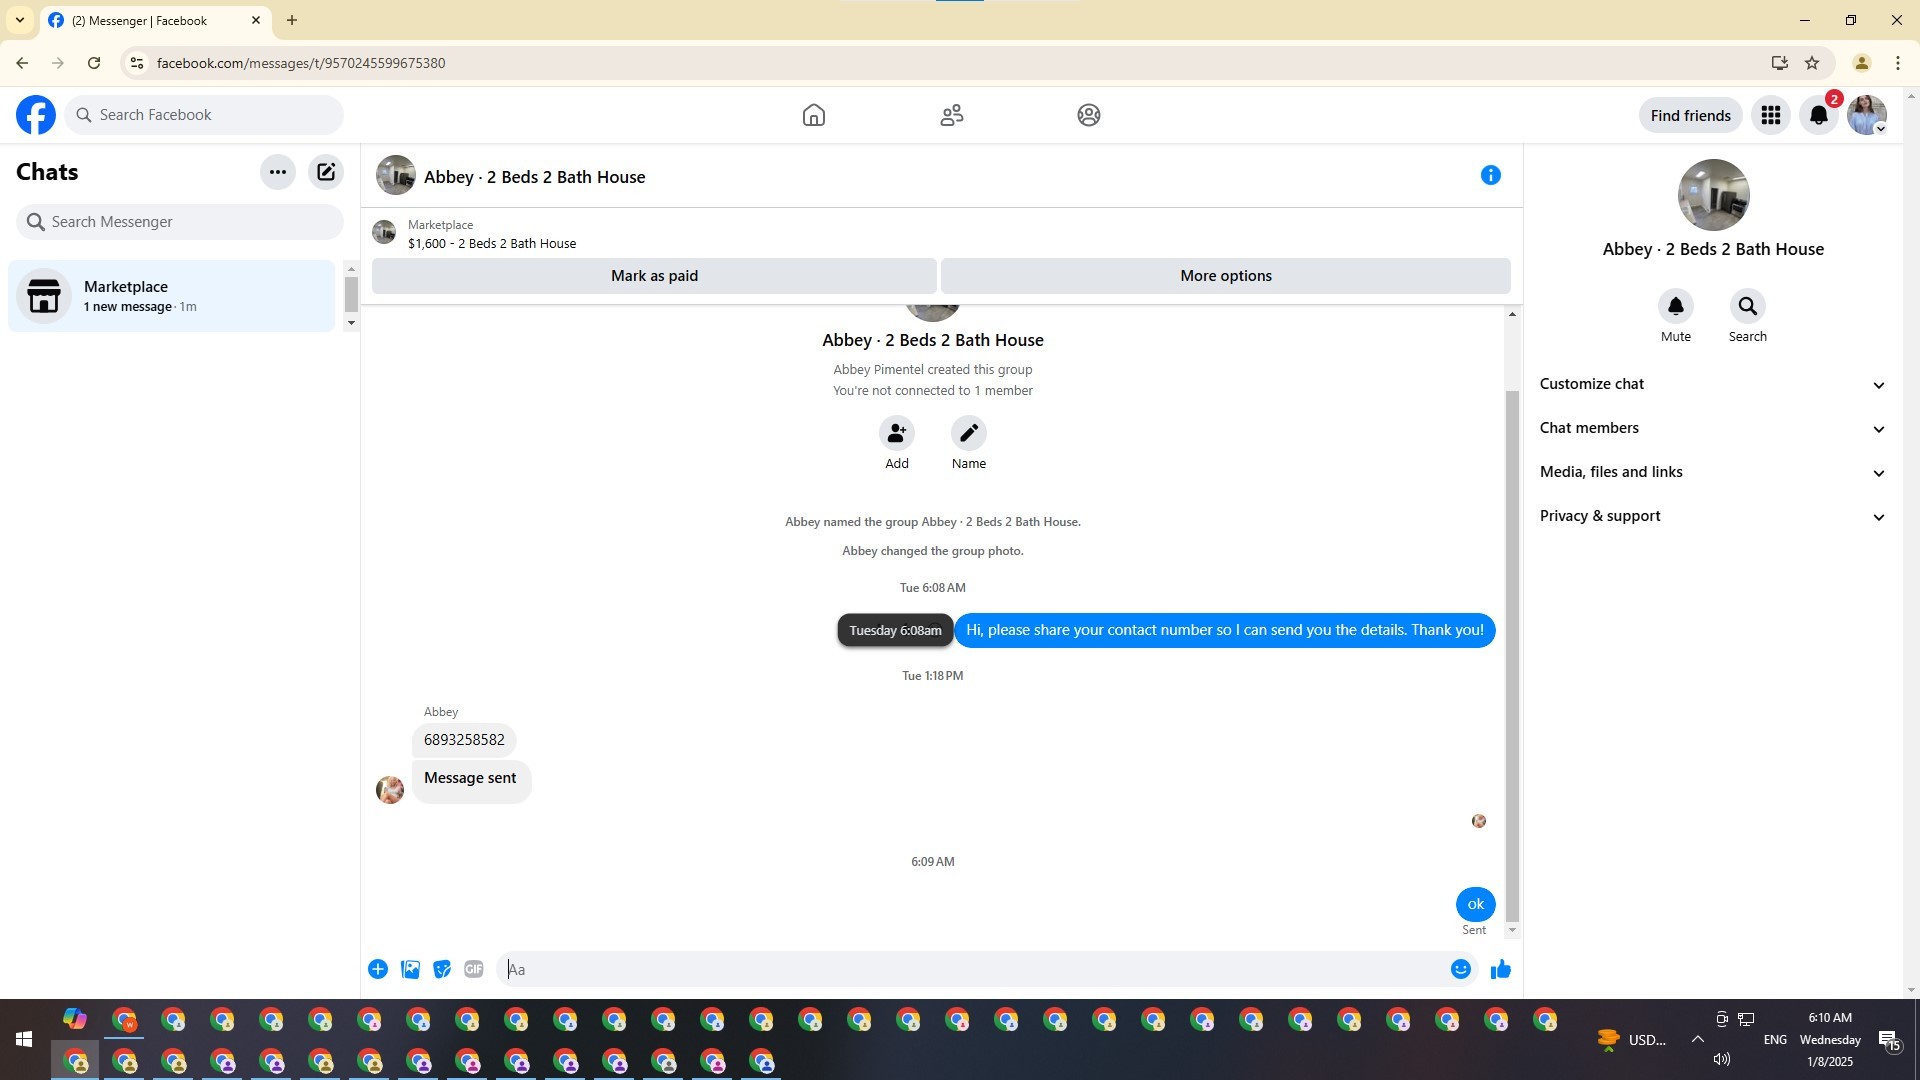This screenshot has height=1080, width=1920.
Task: Click the More options button
Action: click(x=1225, y=276)
